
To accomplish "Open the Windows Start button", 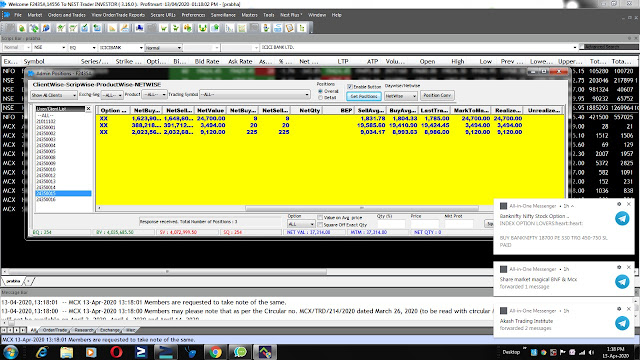I will [x=11, y=352].
